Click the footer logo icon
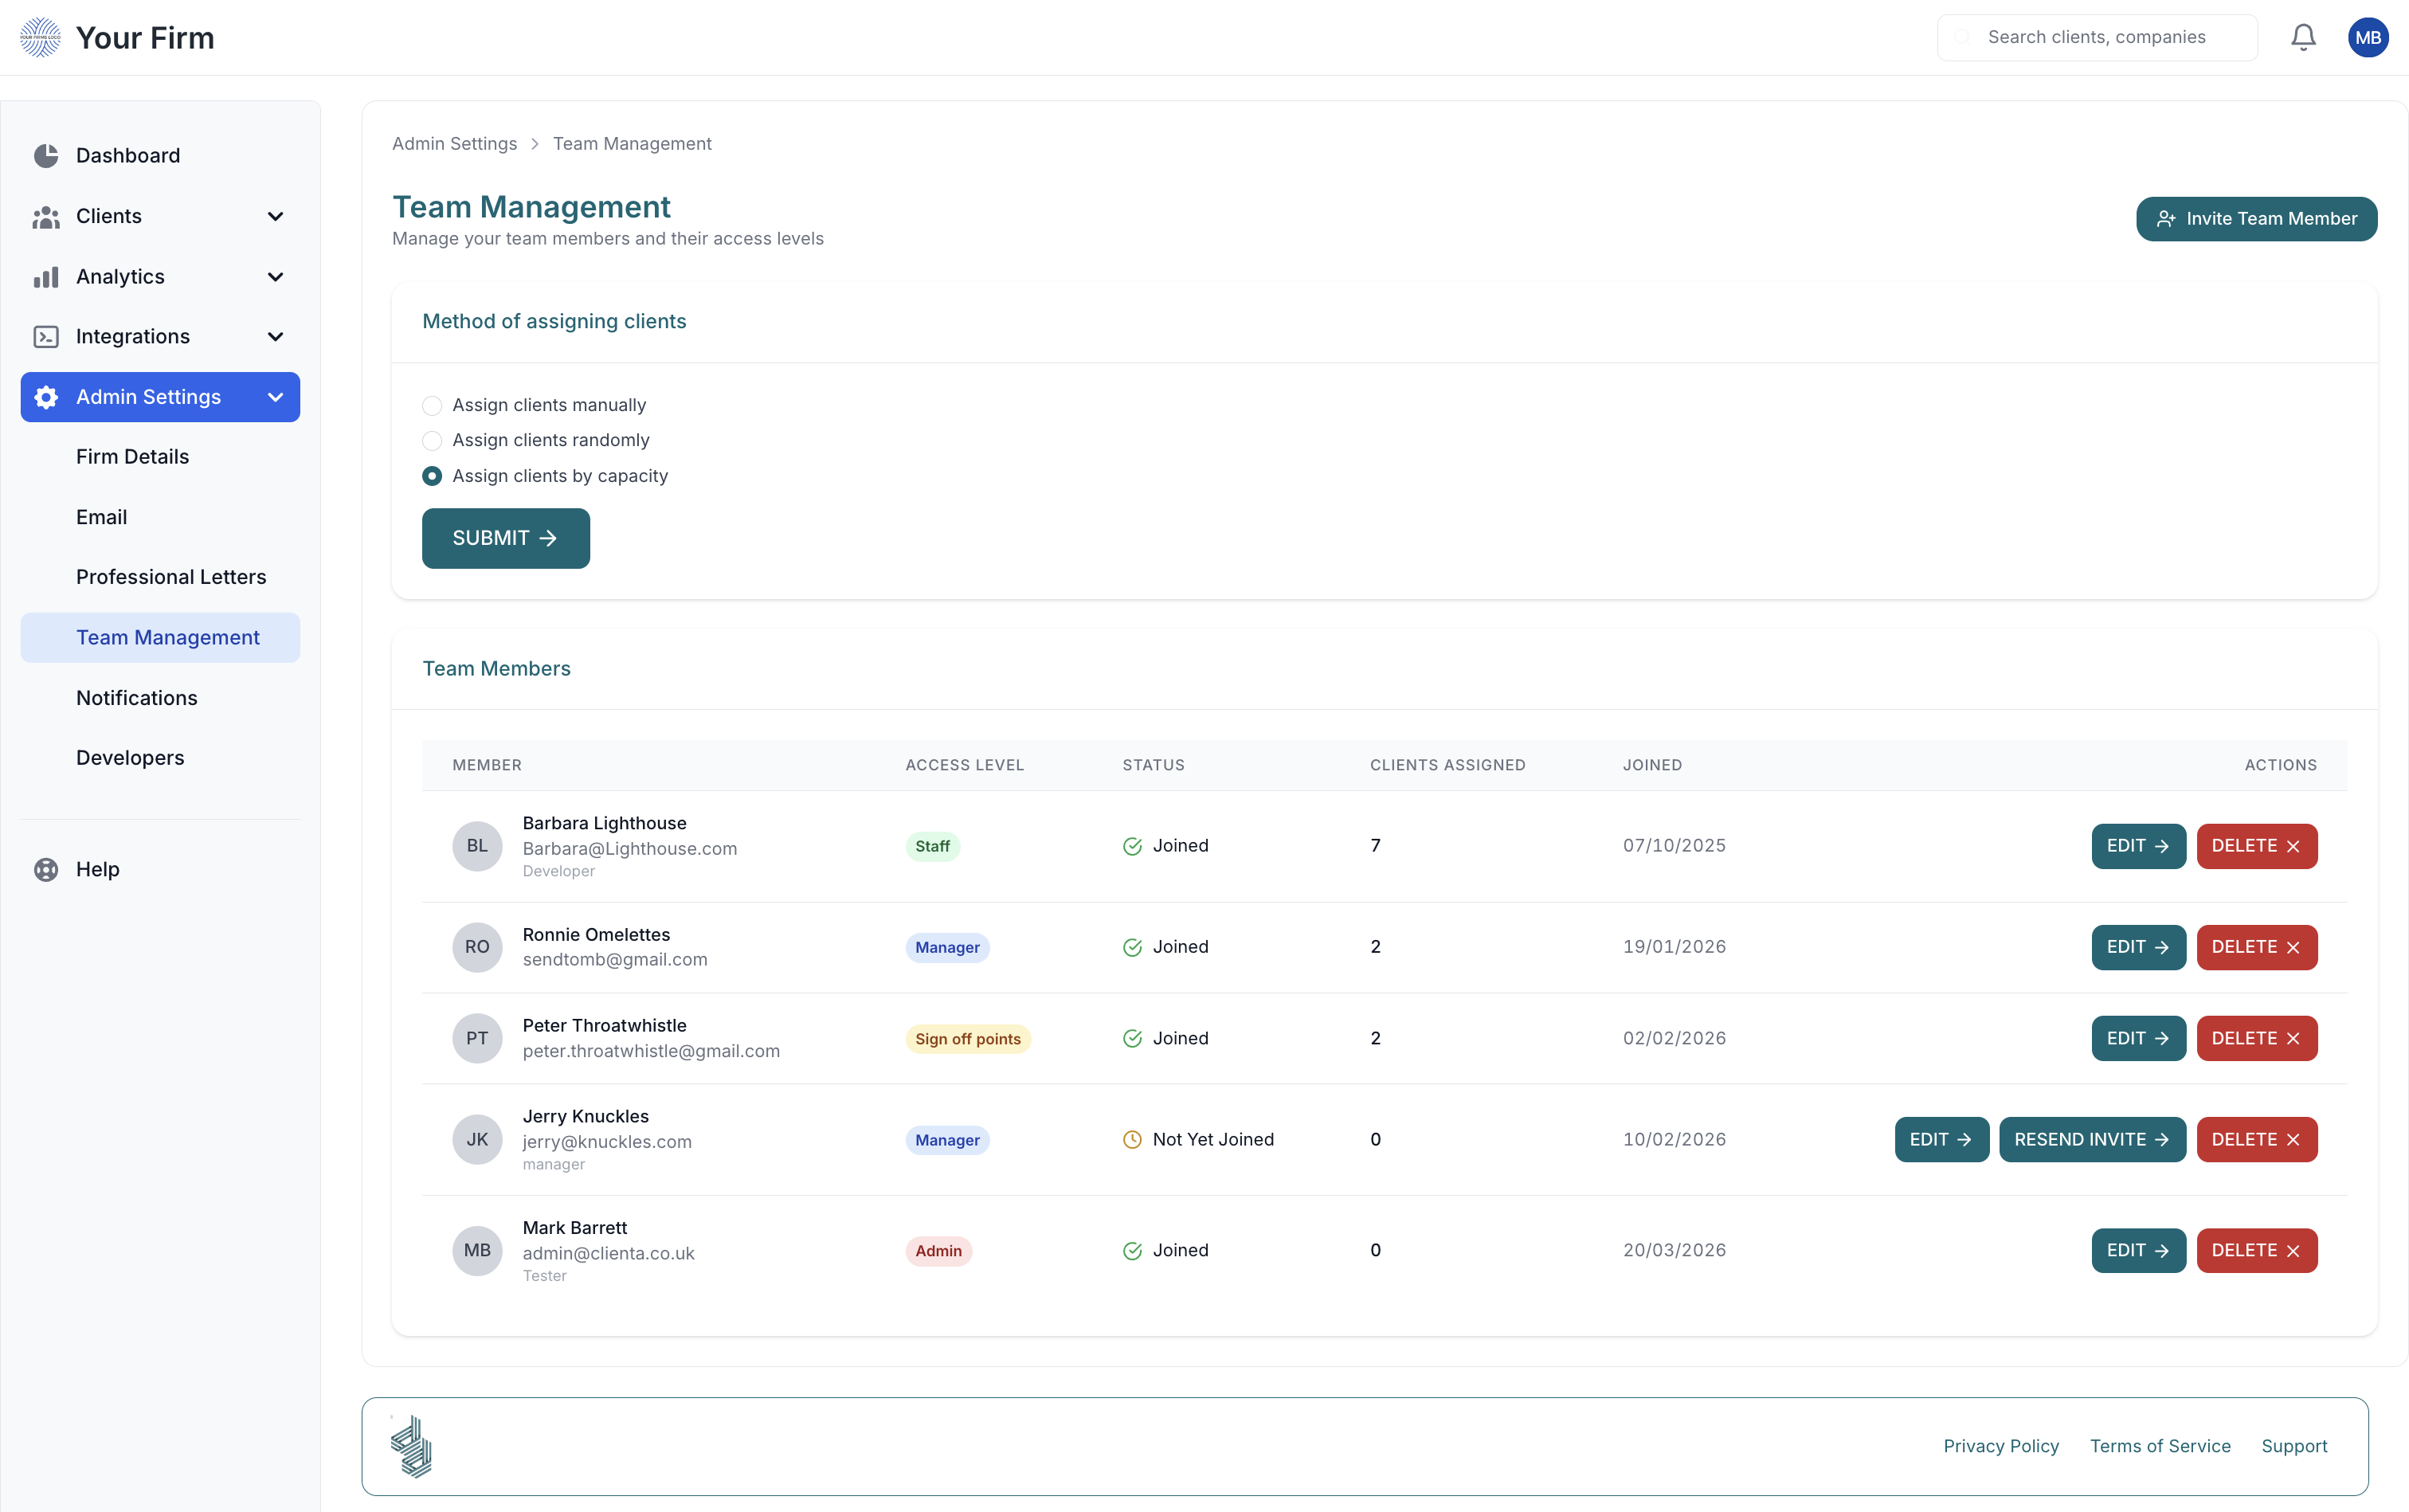The width and height of the screenshot is (2409, 1512). point(411,1446)
